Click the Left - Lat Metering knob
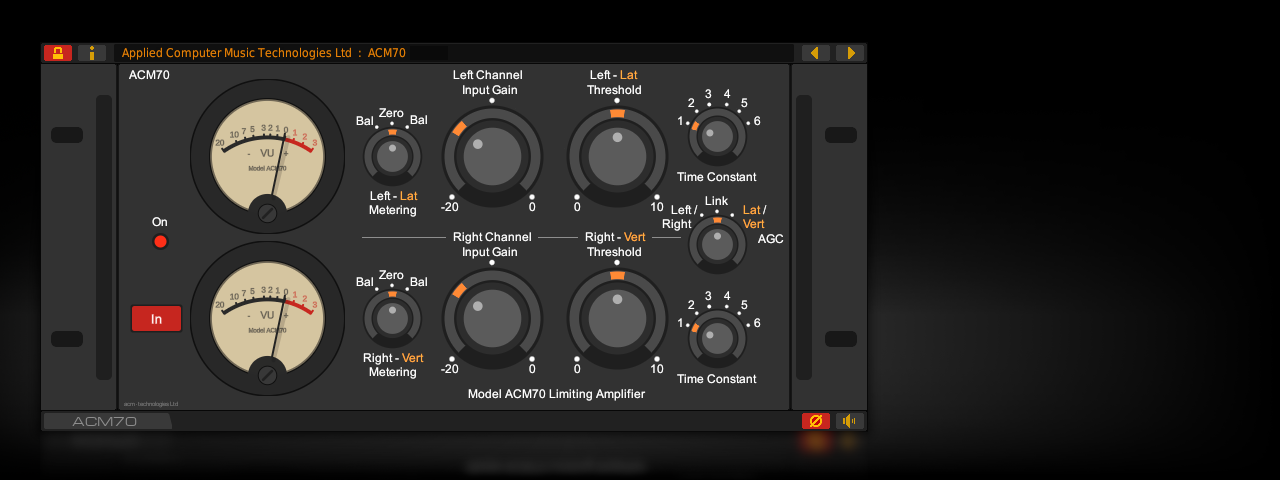Screen dimensions: 1280x480 pyautogui.click(x=392, y=157)
